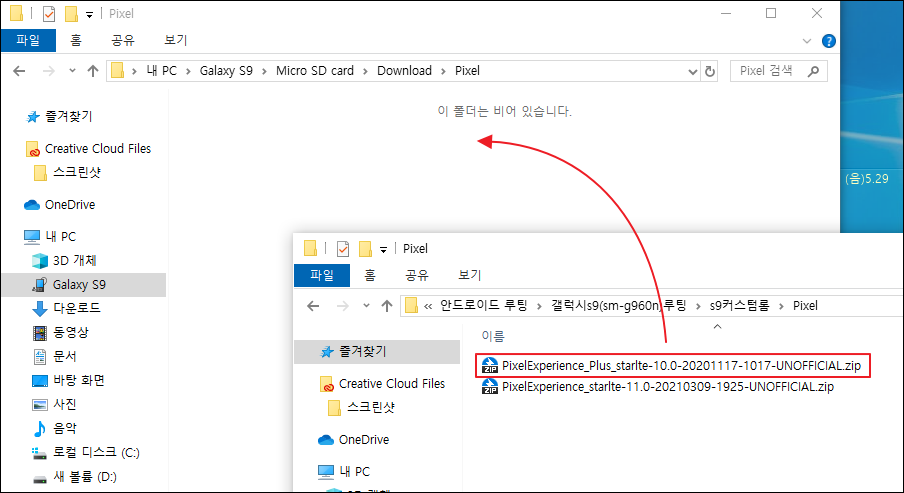This screenshot has width=904, height=493.
Task: Select Download in the address path
Action: pos(404,71)
